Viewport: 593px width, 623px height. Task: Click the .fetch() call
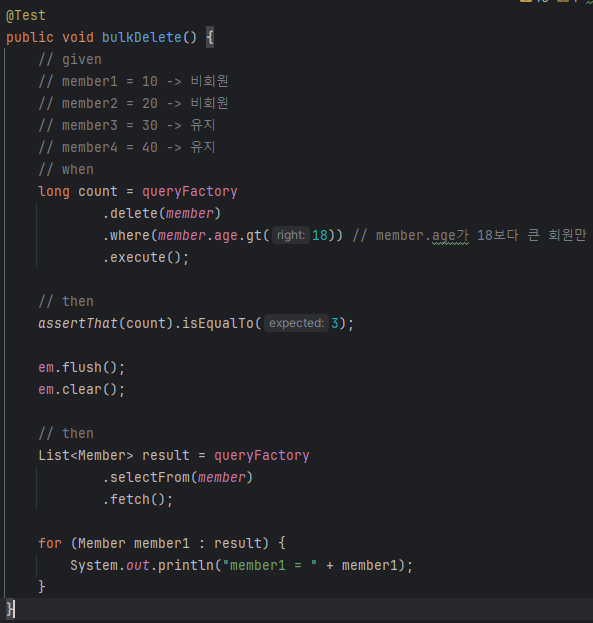(x=138, y=499)
